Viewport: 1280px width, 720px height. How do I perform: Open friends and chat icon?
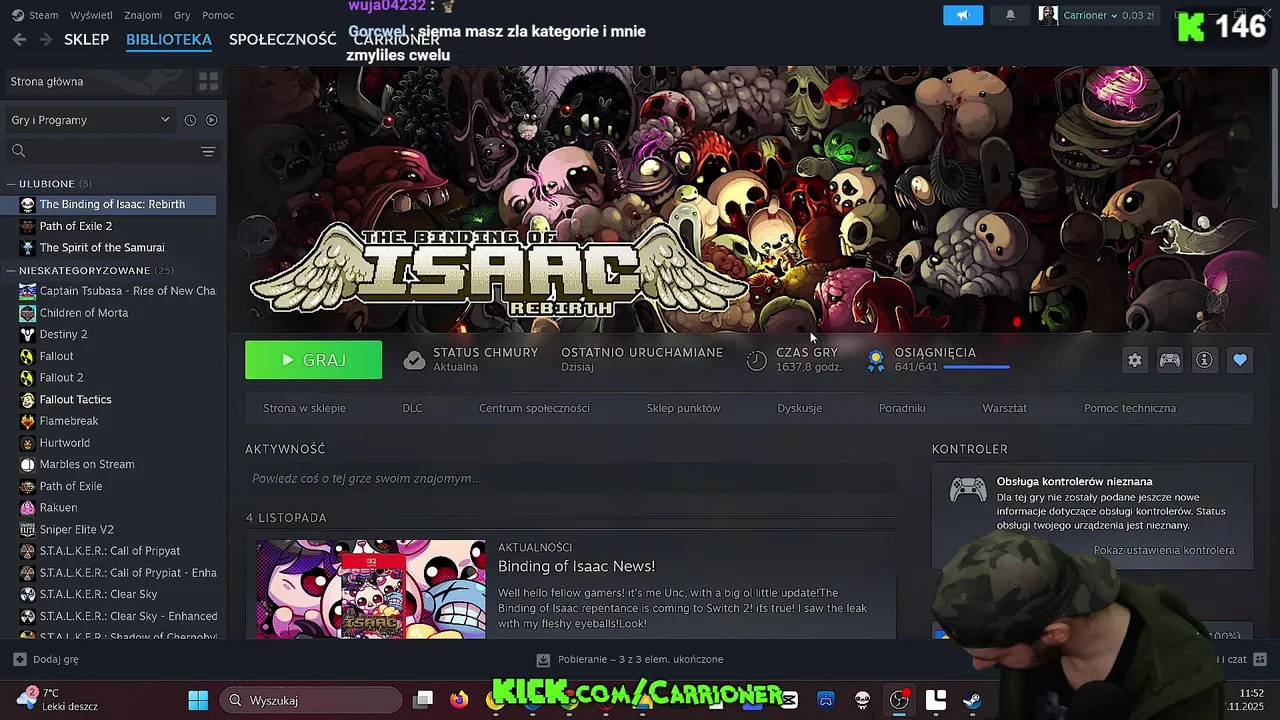tap(1259, 659)
